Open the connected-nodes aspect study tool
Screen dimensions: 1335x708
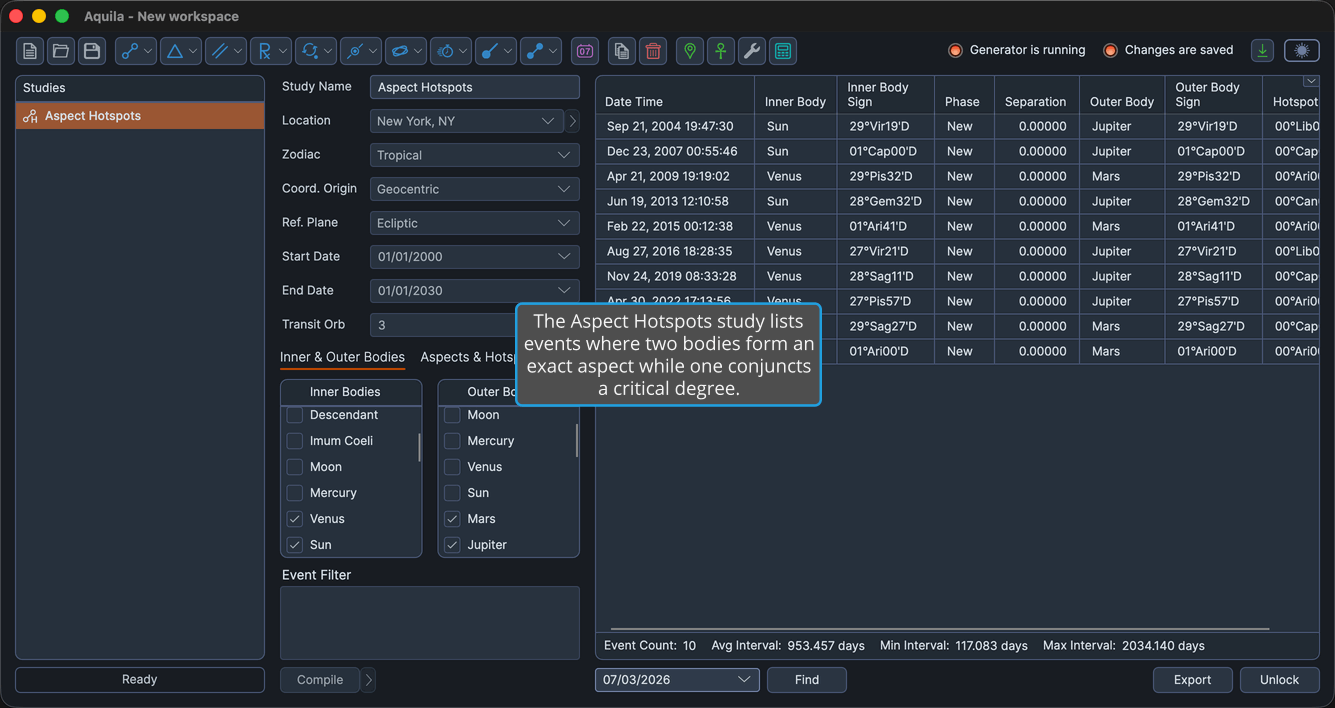tap(136, 51)
